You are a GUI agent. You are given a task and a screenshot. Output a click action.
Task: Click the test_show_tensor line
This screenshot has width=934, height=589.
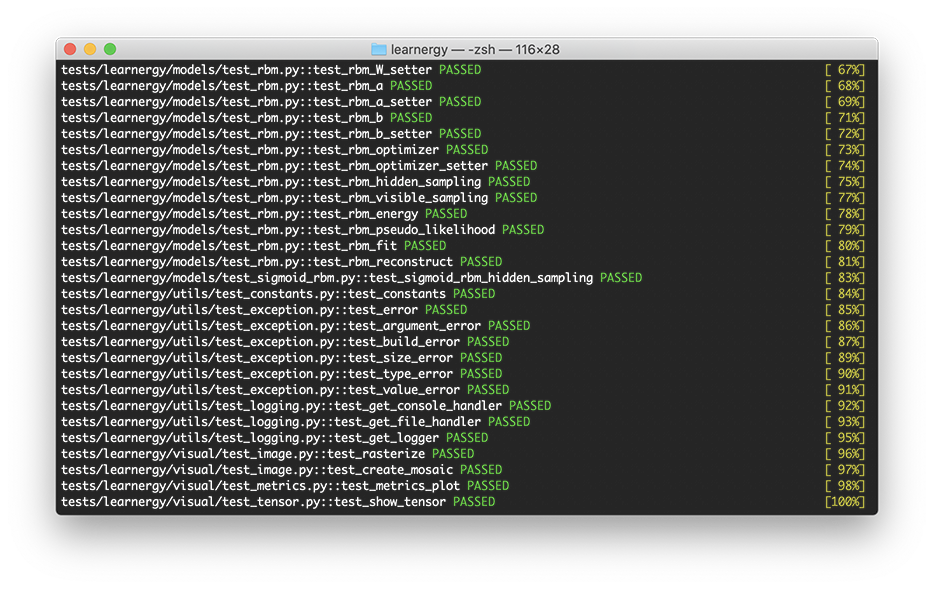(x=278, y=502)
